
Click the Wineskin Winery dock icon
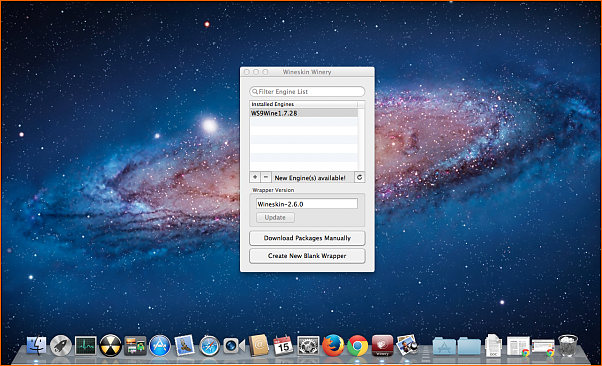[x=382, y=345]
